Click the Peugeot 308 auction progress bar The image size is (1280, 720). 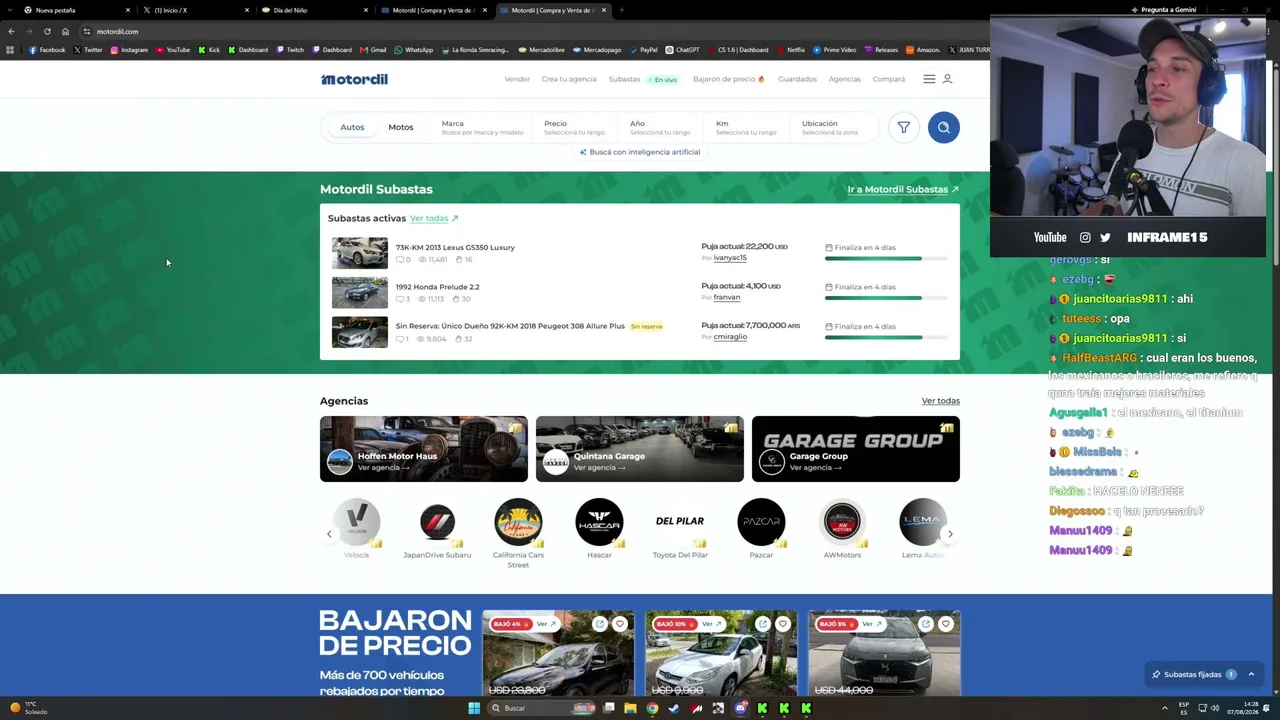click(886, 337)
